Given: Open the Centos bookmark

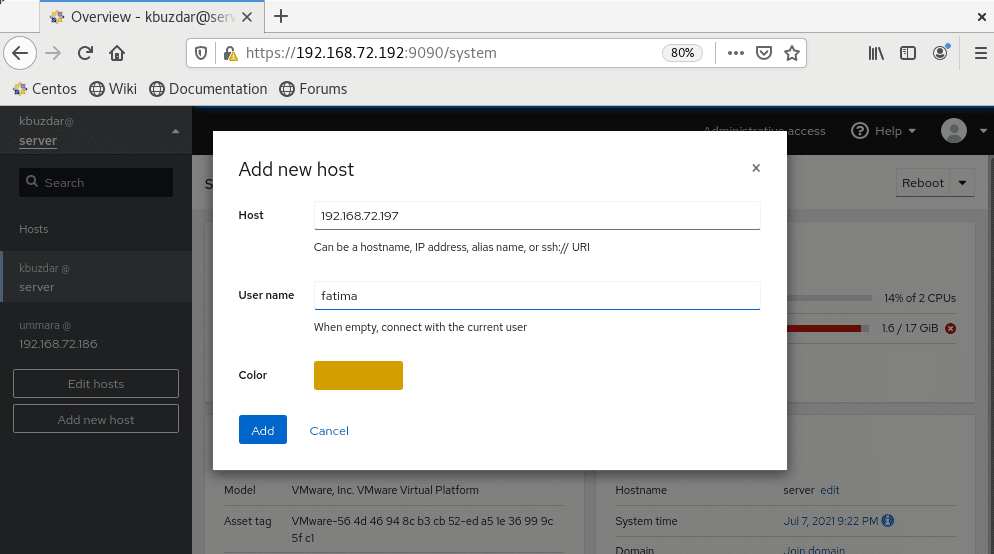Looking at the screenshot, I should click(x=45, y=89).
